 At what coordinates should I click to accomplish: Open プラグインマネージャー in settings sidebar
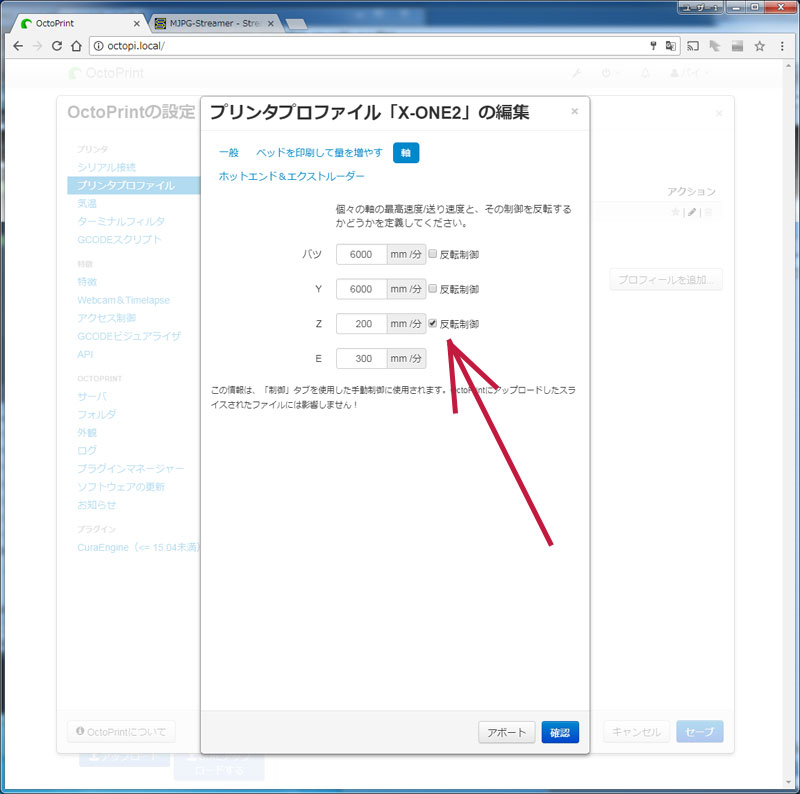(x=131, y=468)
